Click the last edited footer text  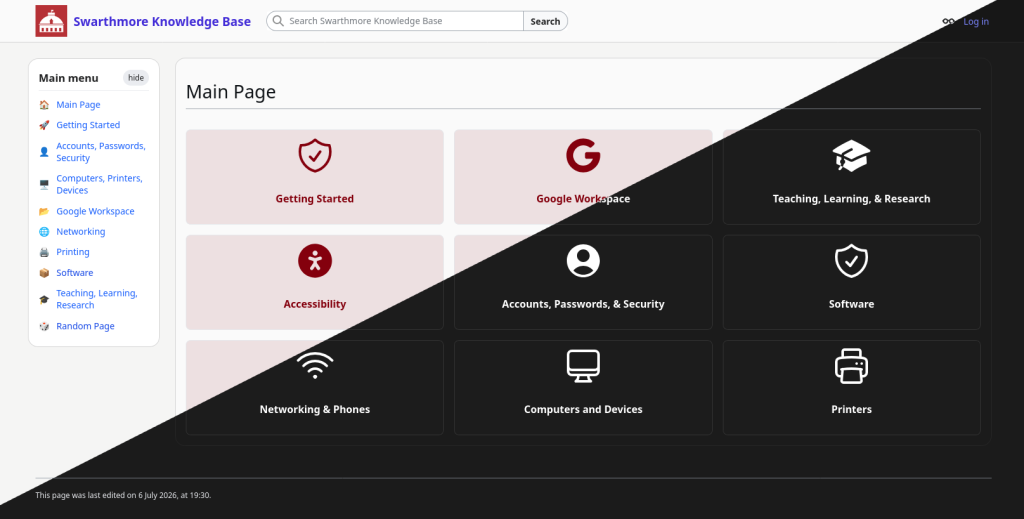[123, 495]
